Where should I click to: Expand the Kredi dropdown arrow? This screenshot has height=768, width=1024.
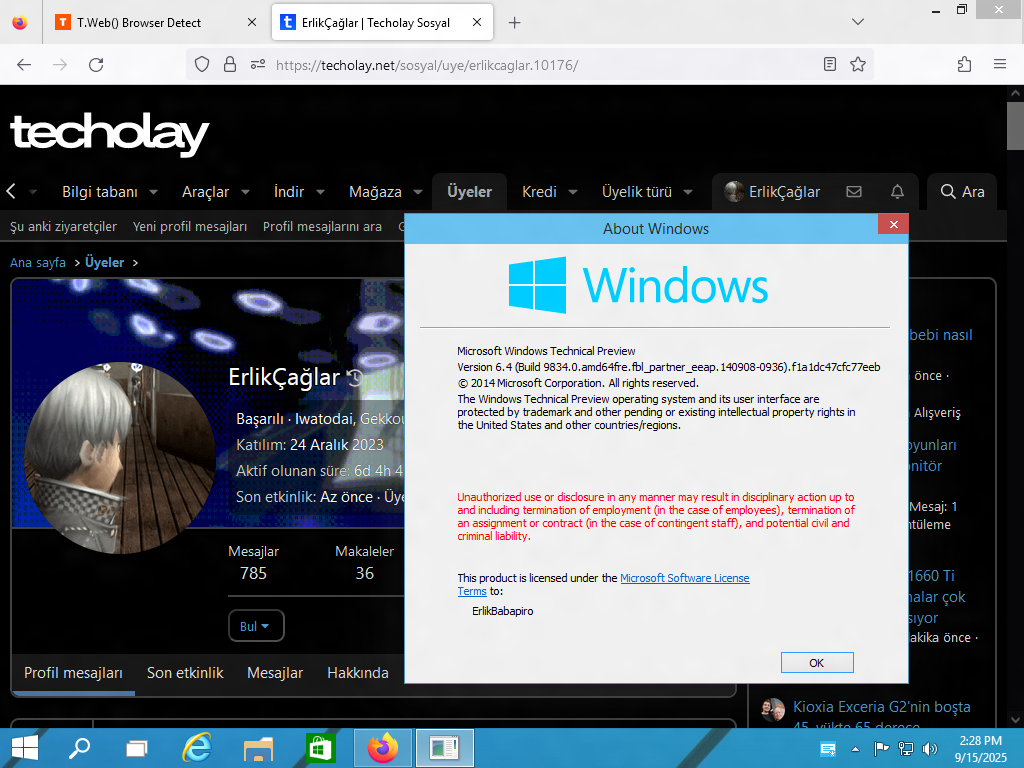pos(573,192)
